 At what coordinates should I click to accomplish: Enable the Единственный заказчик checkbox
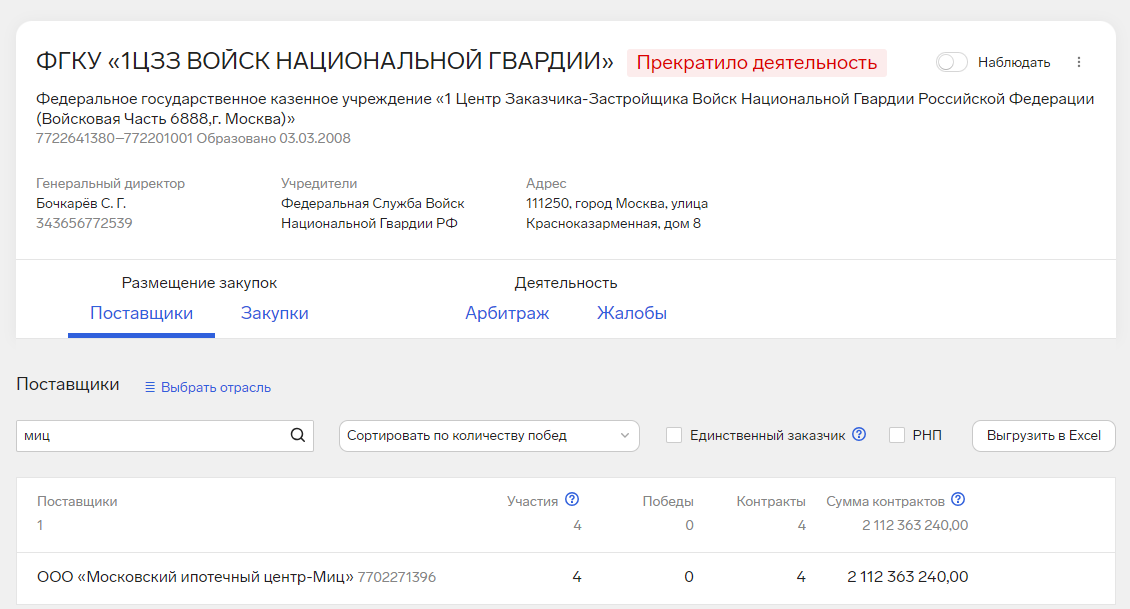point(674,435)
